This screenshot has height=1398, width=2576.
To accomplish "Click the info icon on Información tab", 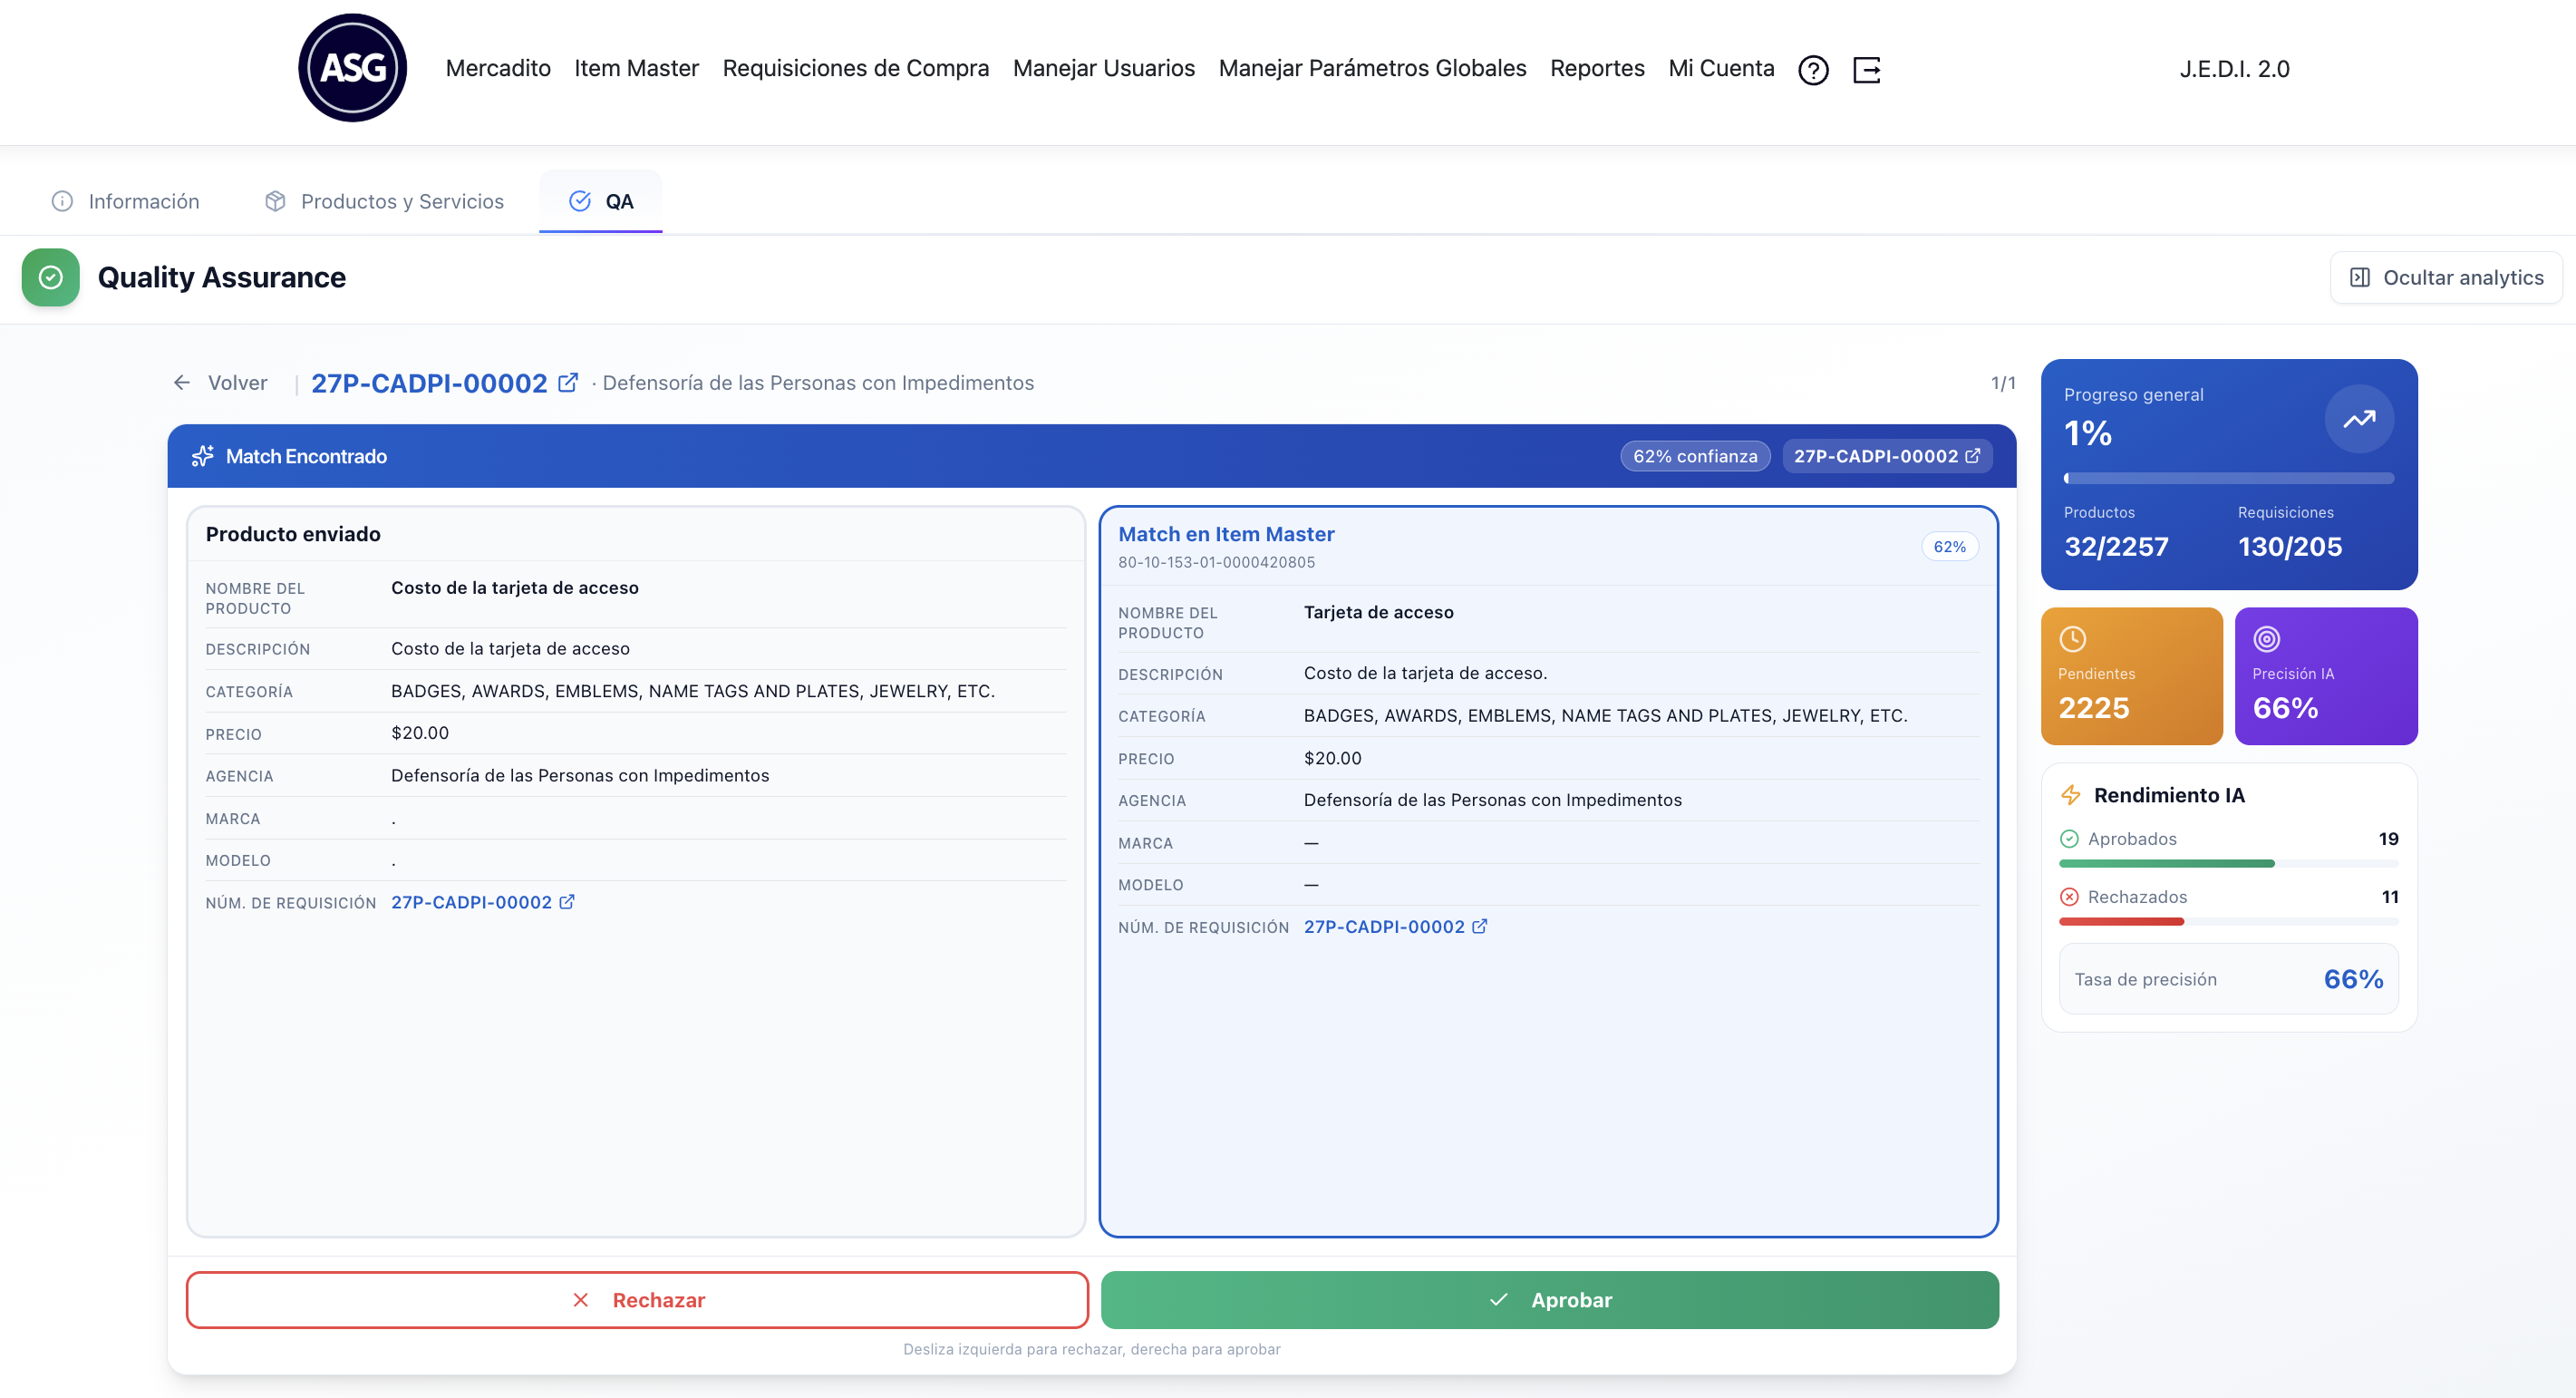I will pos(62,201).
